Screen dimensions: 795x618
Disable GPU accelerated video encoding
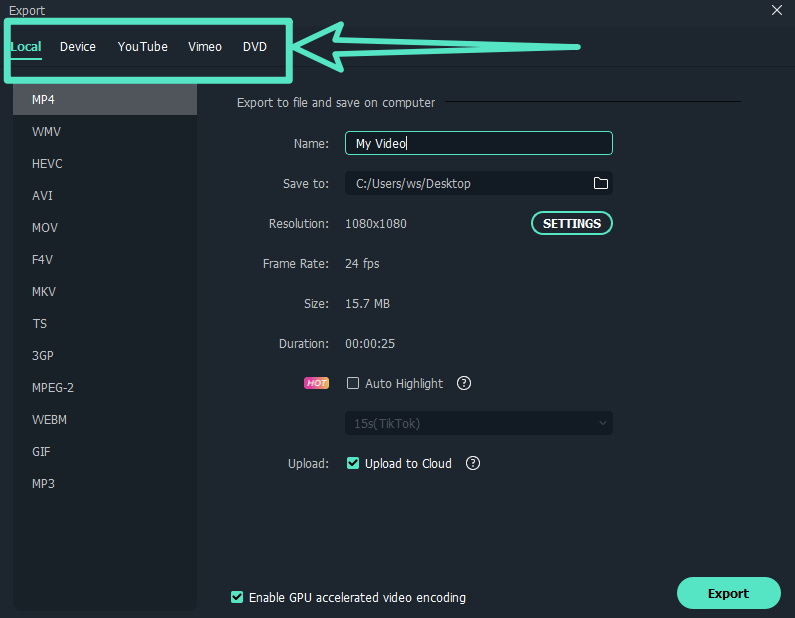click(x=237, y=597)
